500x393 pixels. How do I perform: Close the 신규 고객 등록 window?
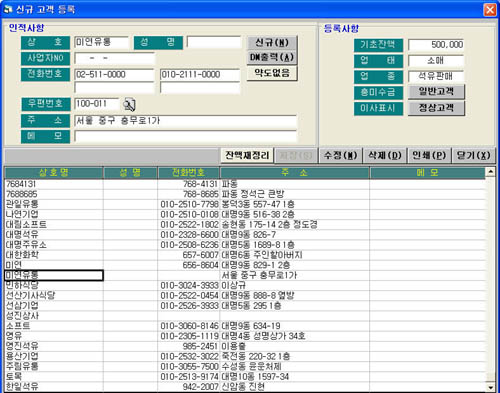(490, 10)
